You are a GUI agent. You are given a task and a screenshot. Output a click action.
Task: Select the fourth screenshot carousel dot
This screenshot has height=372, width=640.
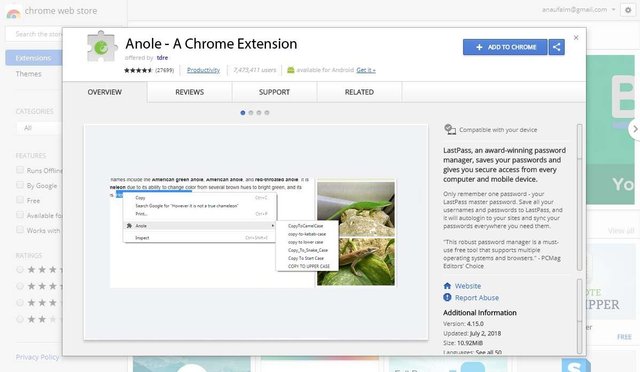click(267, 113)
